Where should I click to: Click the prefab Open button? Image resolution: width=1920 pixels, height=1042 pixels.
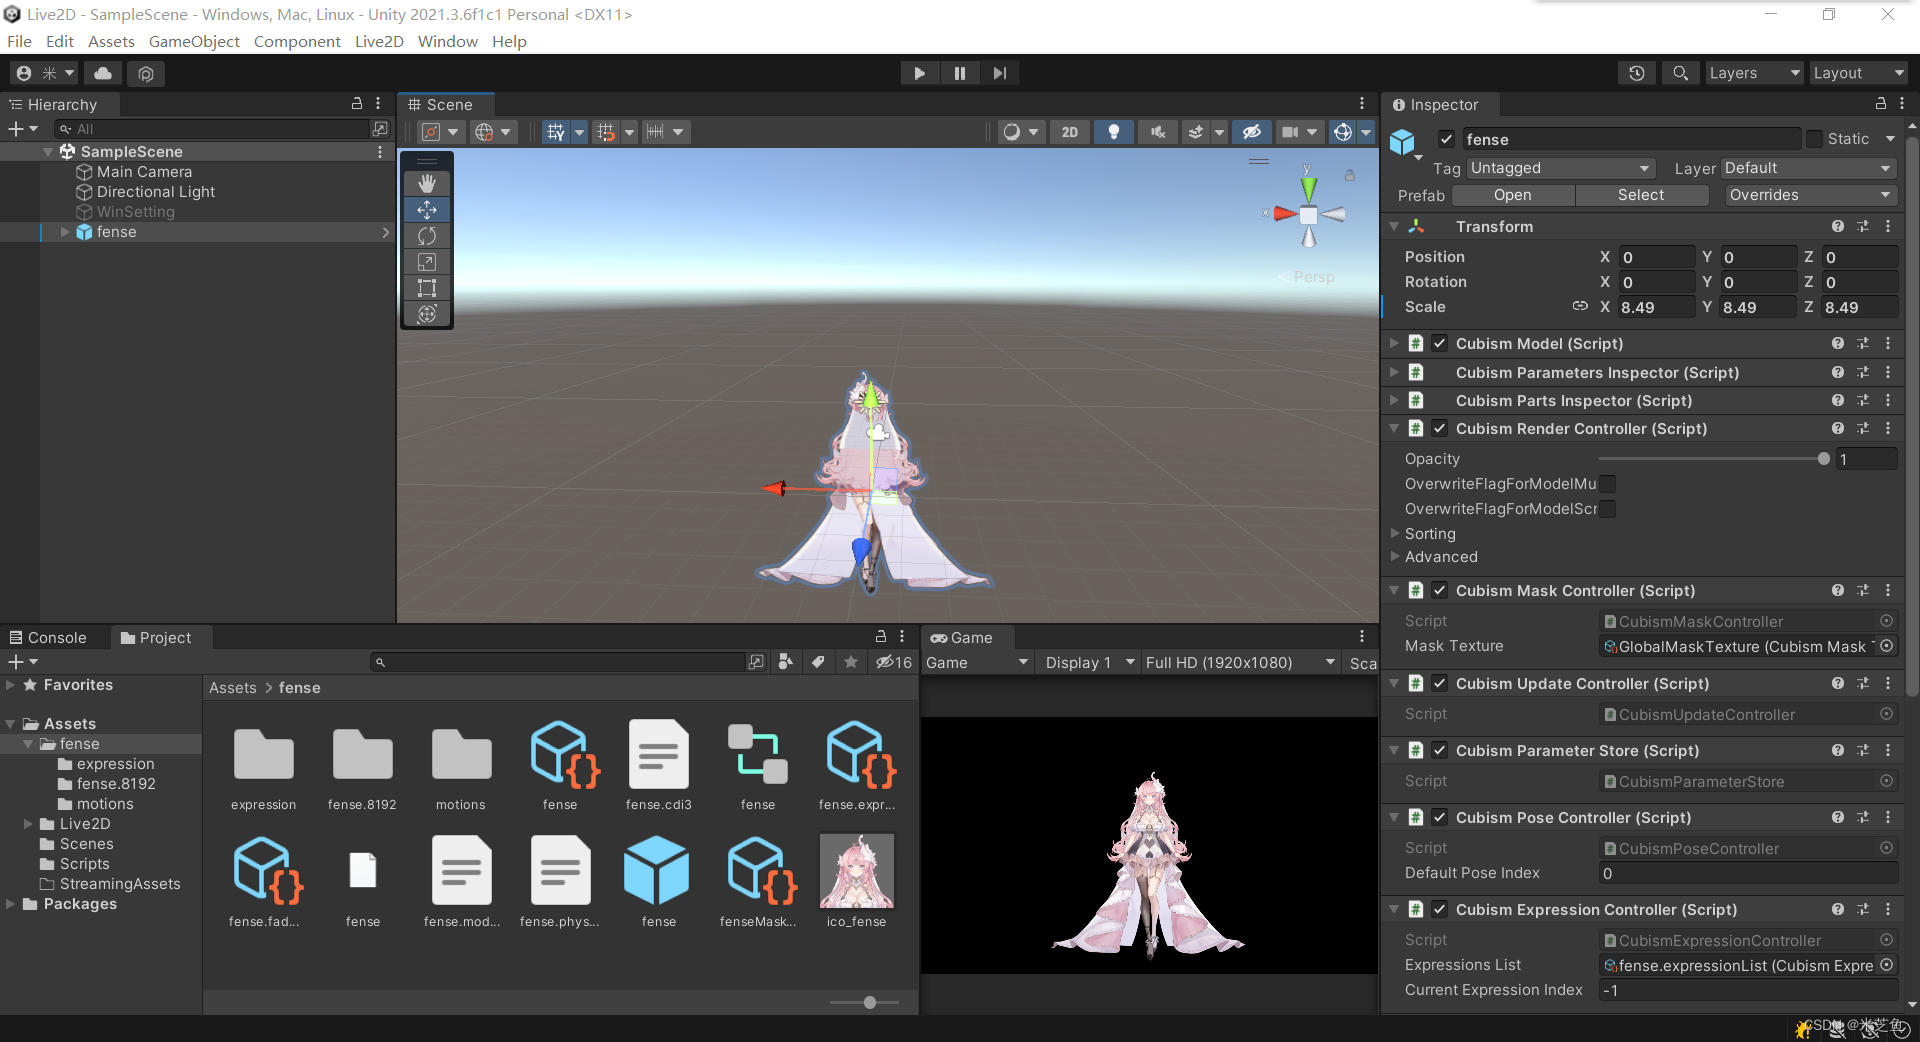1512,195
